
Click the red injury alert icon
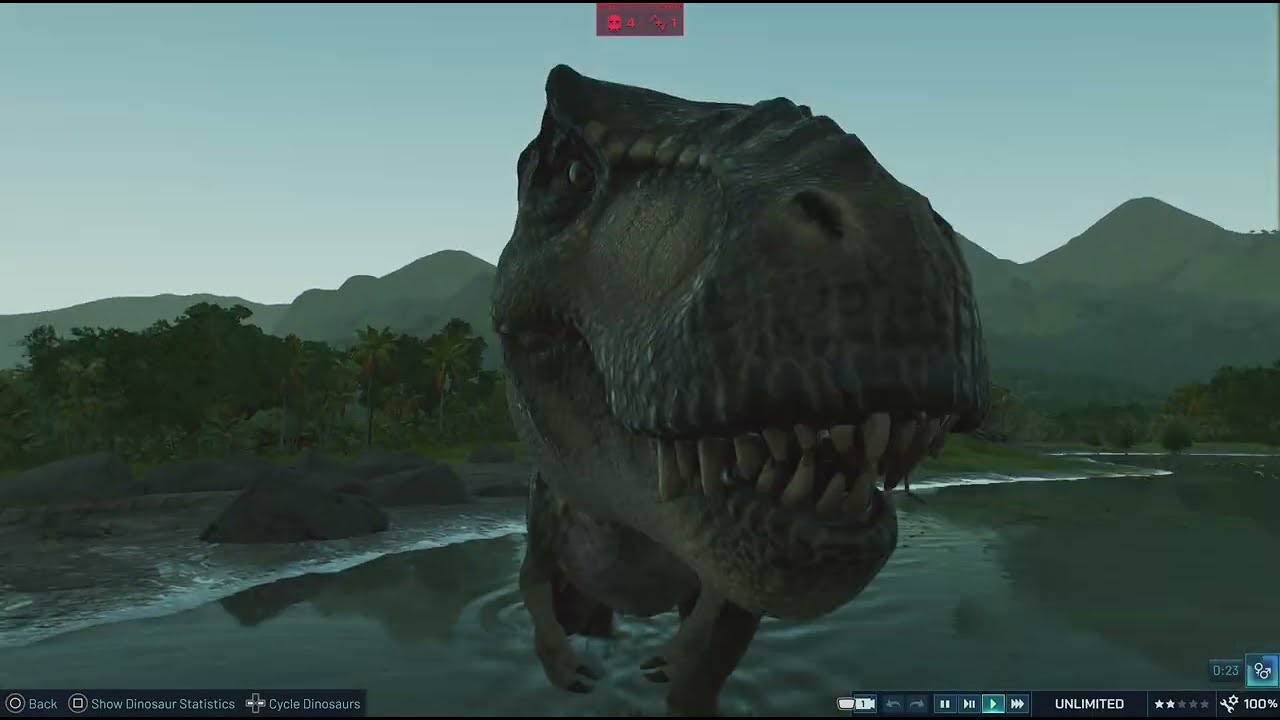pyautogui.click(x=658, y=22)
